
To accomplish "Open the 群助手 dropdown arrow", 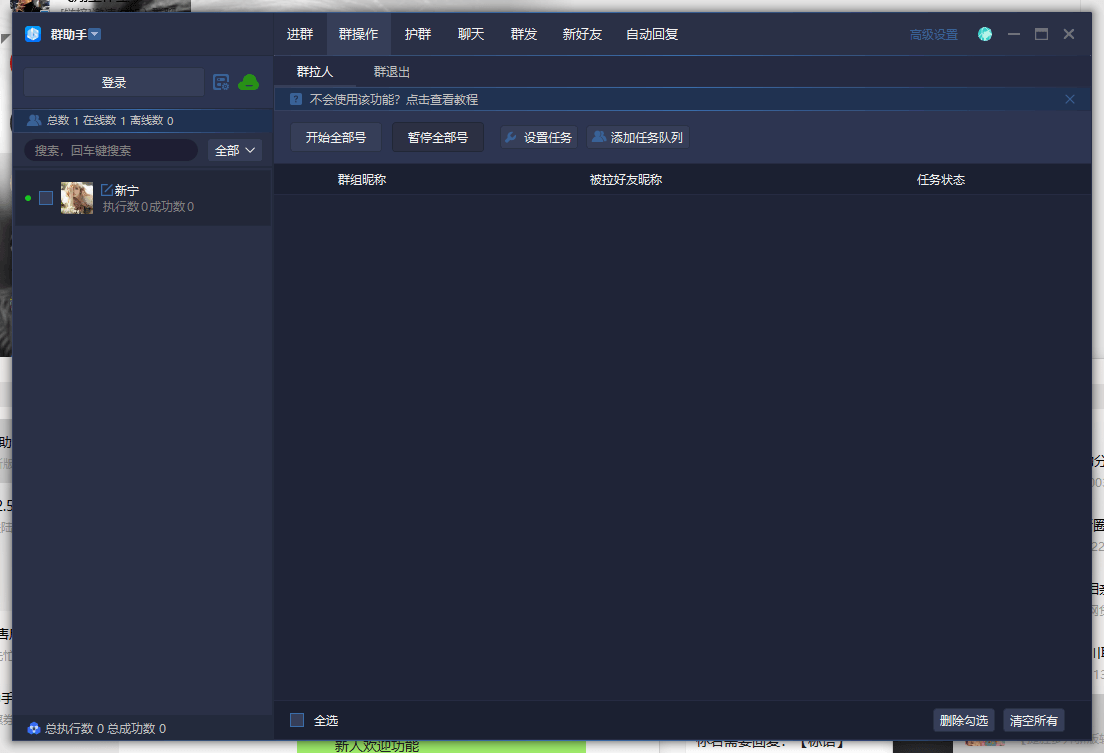I will pyautogui.click(x=95, y=34).
